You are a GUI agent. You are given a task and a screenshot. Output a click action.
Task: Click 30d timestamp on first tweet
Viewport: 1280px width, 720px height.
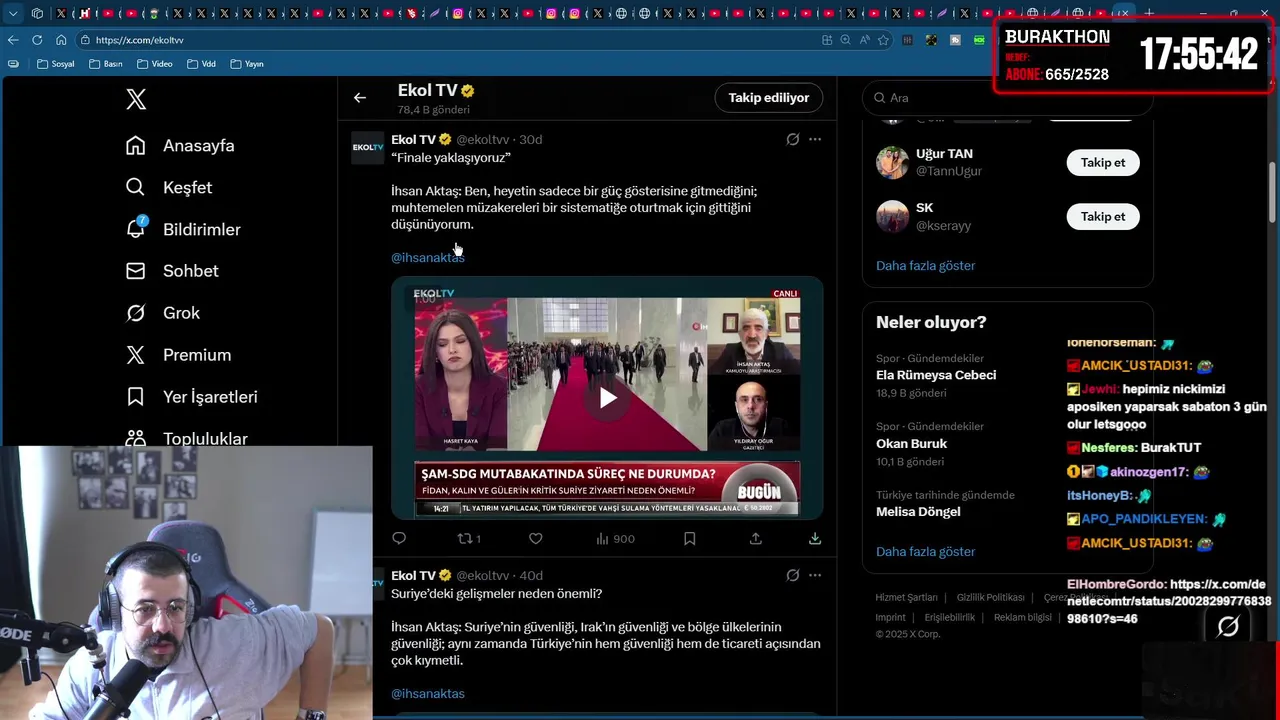(x=531, y=140)
